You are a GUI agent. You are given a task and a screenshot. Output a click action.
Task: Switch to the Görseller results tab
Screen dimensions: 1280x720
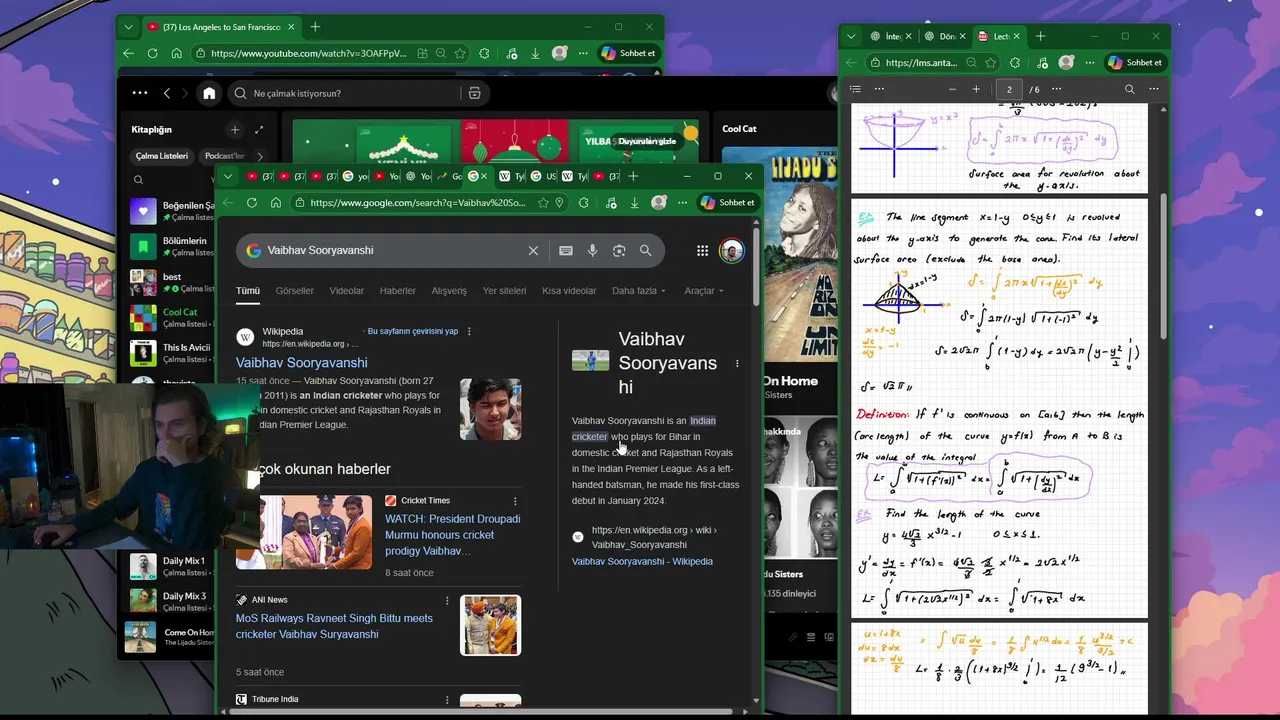(295, 291)
